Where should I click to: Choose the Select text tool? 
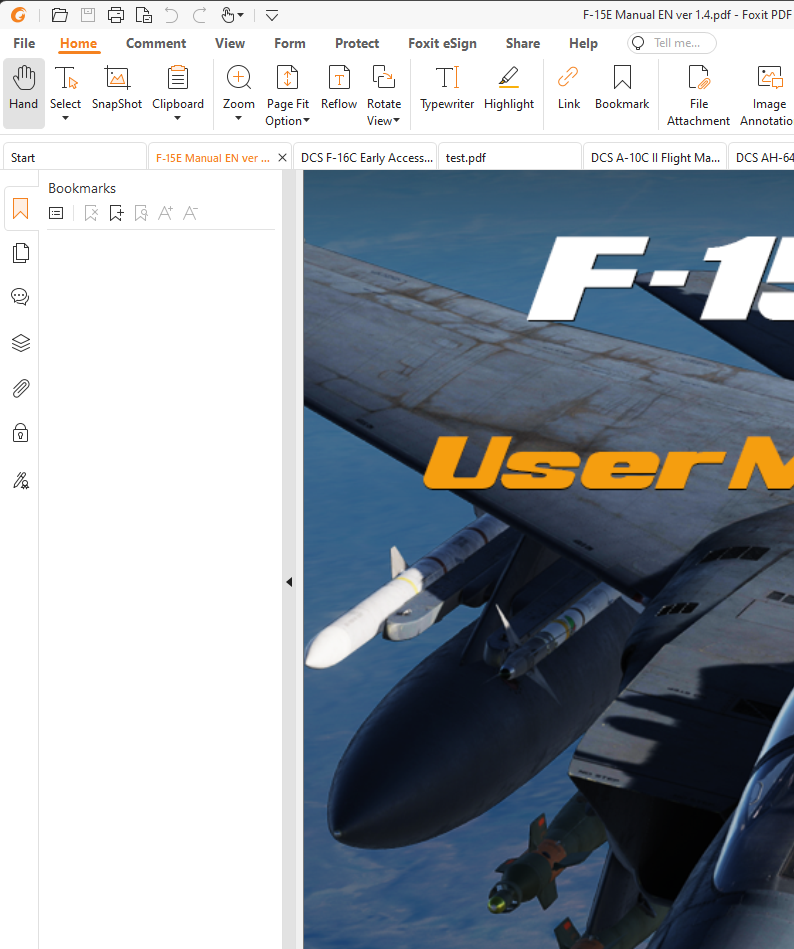tap(65, 88)
